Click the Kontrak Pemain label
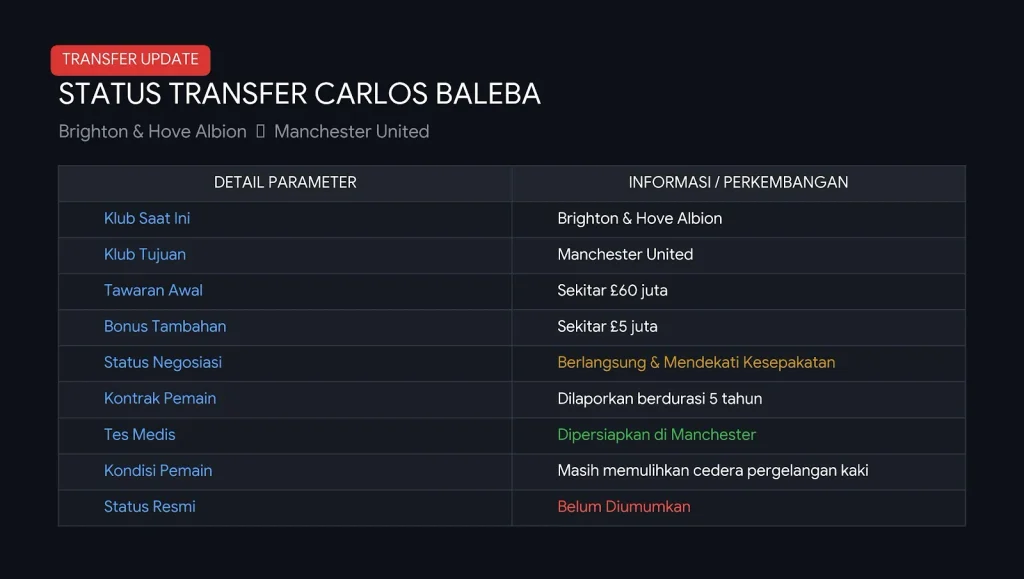The height and width of the screenshot is (579, 1024). click(160, 398)
